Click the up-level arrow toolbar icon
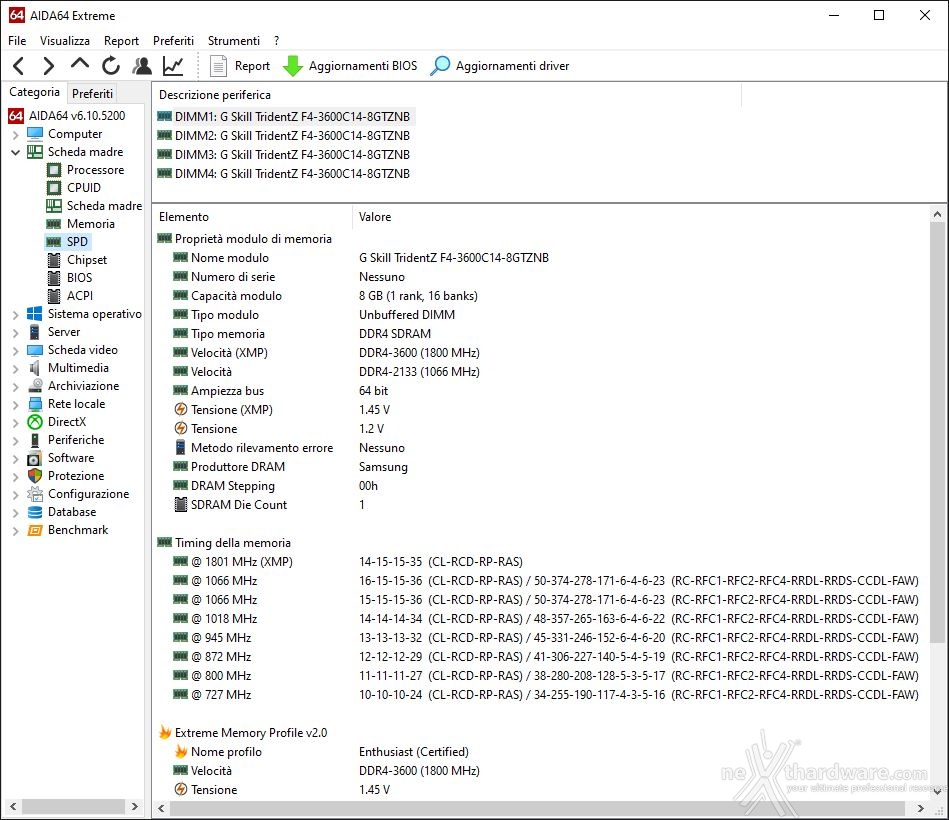Viewport: 949px width, 820px height. [x=79, y=64]
